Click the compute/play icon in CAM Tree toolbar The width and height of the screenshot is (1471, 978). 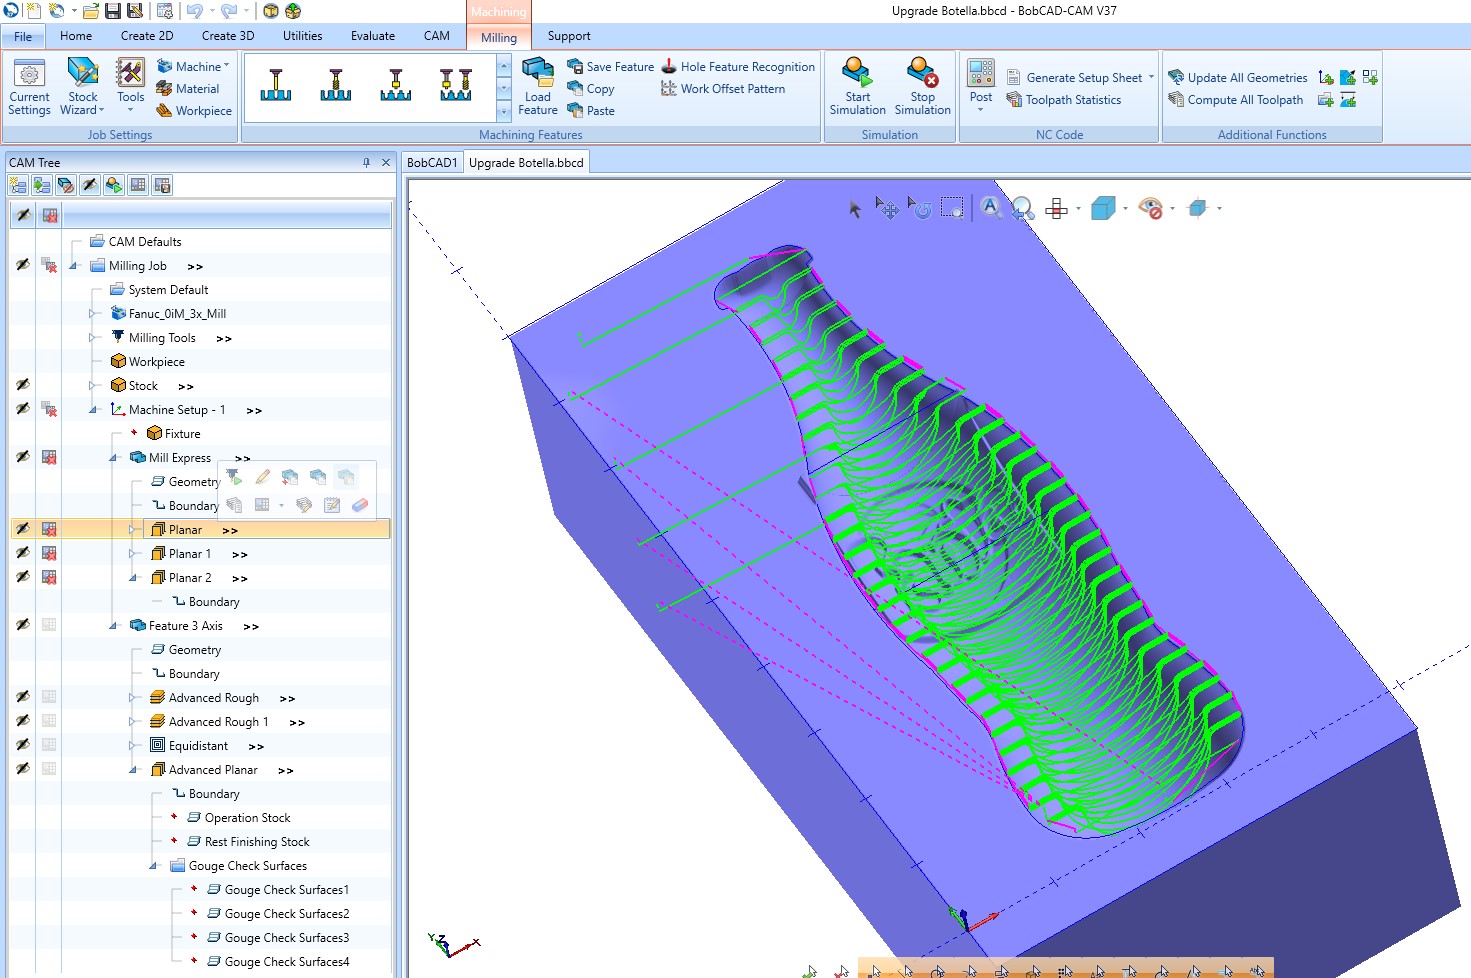coord(114,185)
